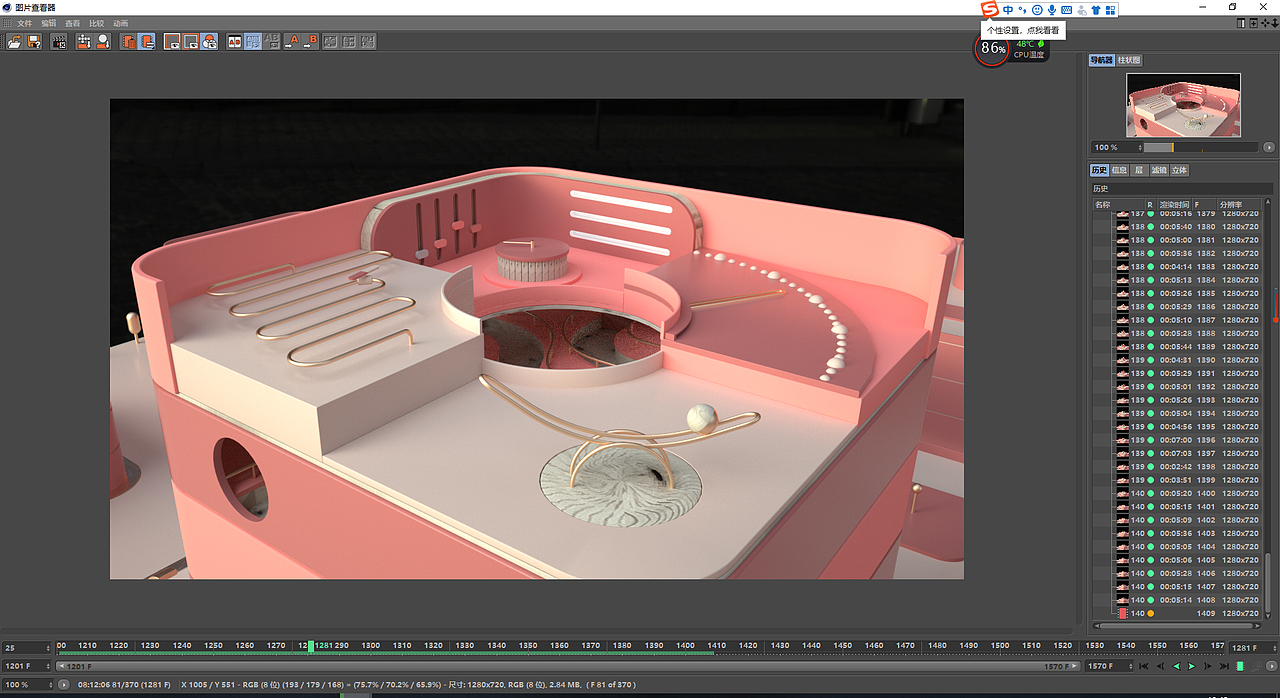
Task: Sort history by R column header
Action: (x=1150, y=204)
